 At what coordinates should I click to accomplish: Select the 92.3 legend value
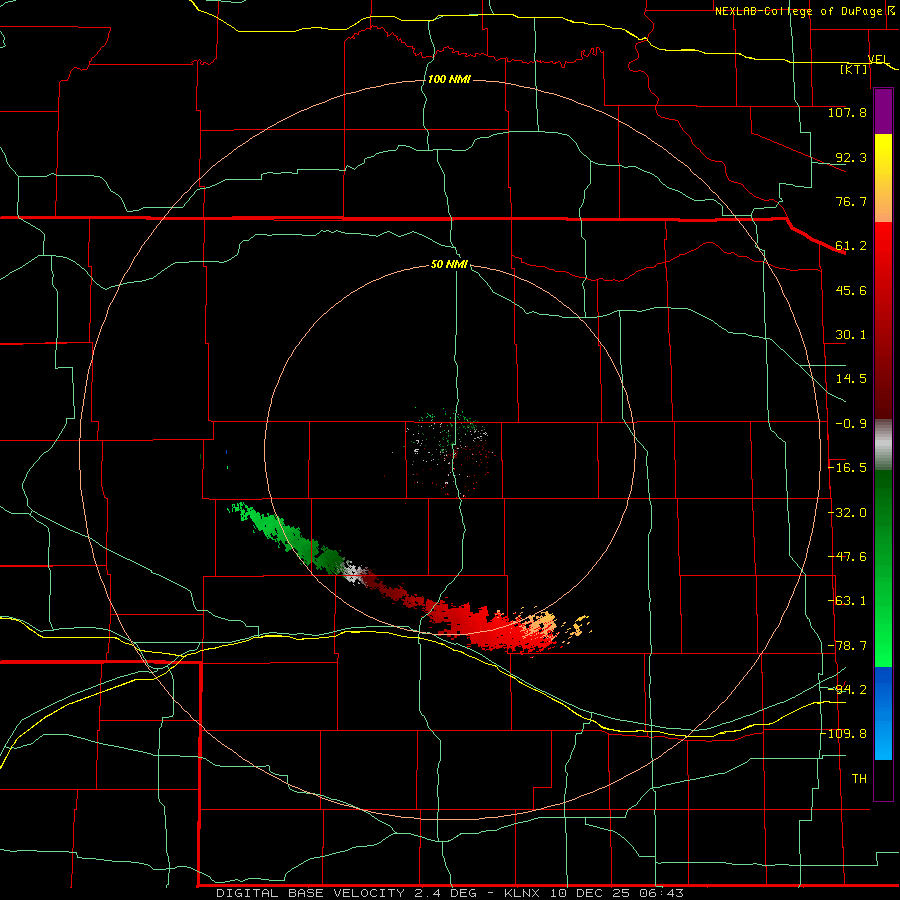[x=851, y=157]
